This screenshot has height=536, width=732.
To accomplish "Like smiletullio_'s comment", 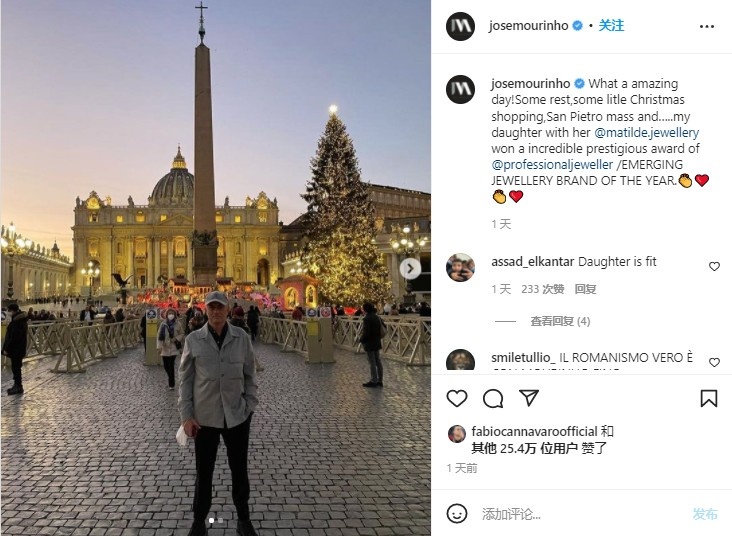I will click(x=714, y=362).
